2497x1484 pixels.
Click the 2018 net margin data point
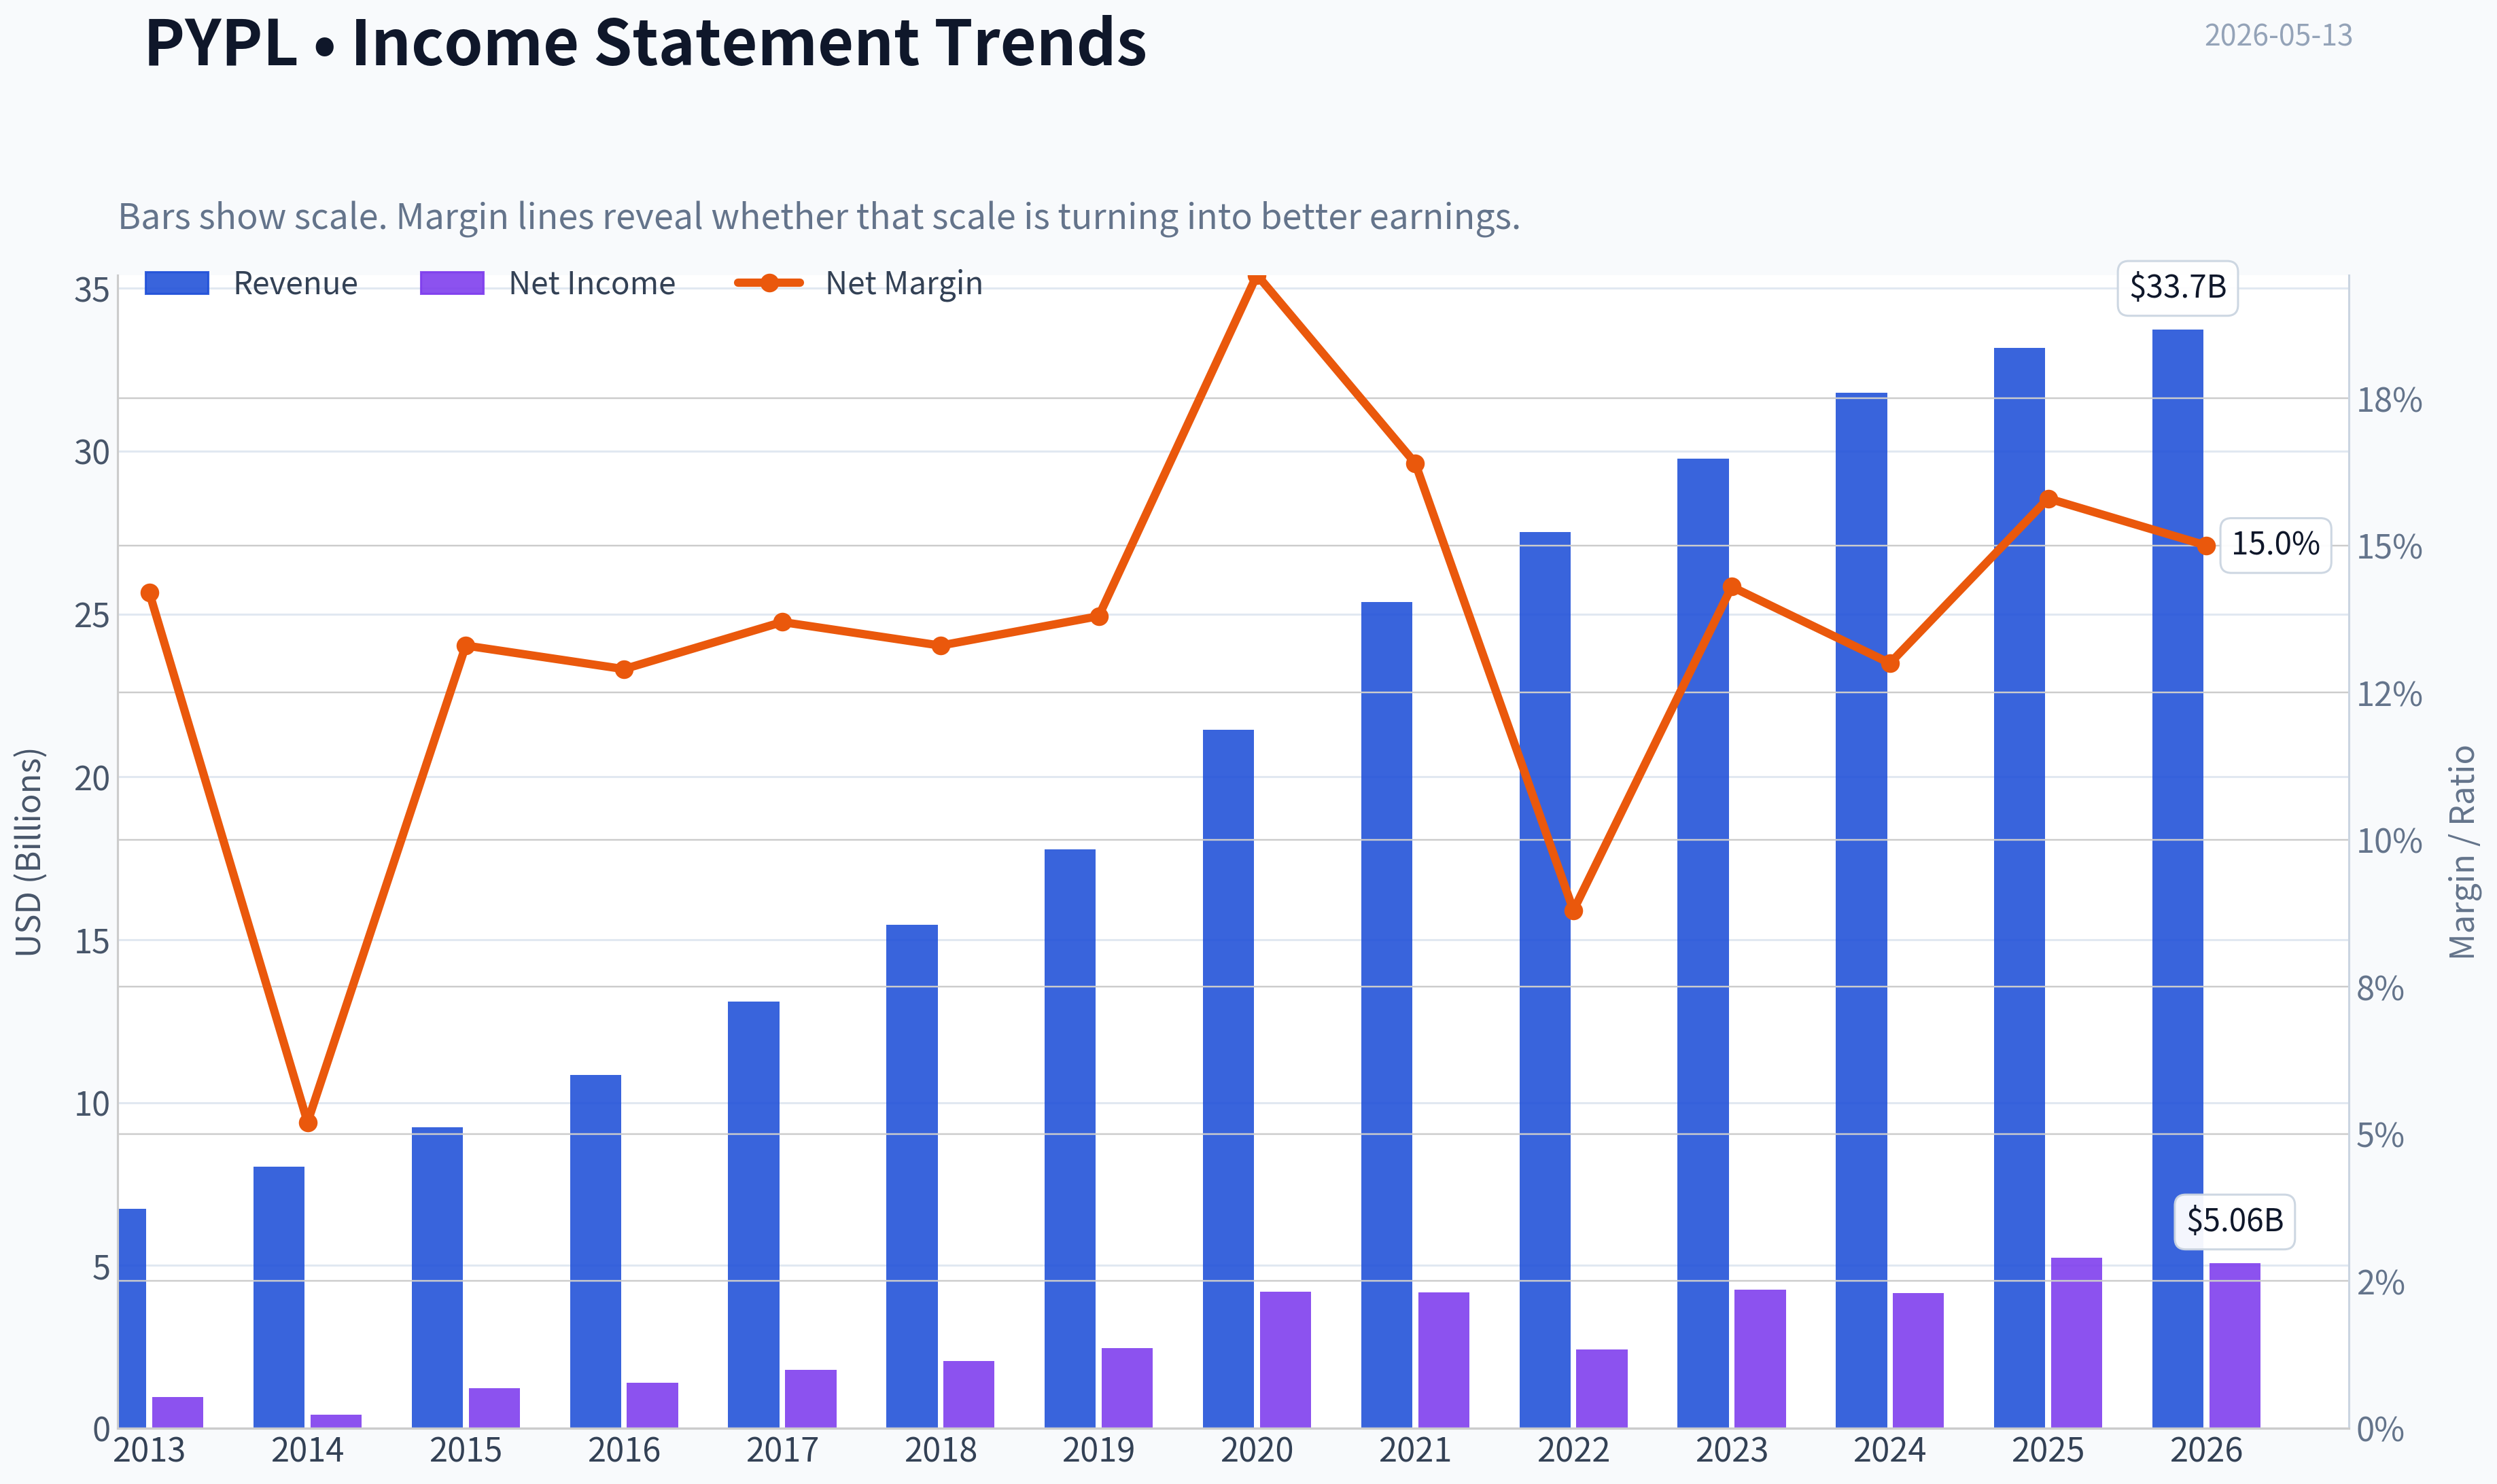click(x=940, y=646)
